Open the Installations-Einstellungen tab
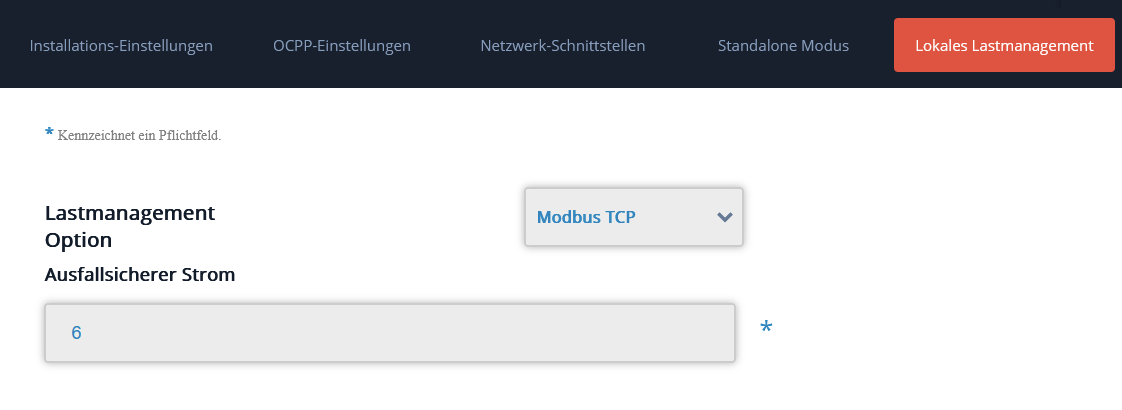Screen dimensions: 1122x410 pyautogui.click(x=121, y=46)
